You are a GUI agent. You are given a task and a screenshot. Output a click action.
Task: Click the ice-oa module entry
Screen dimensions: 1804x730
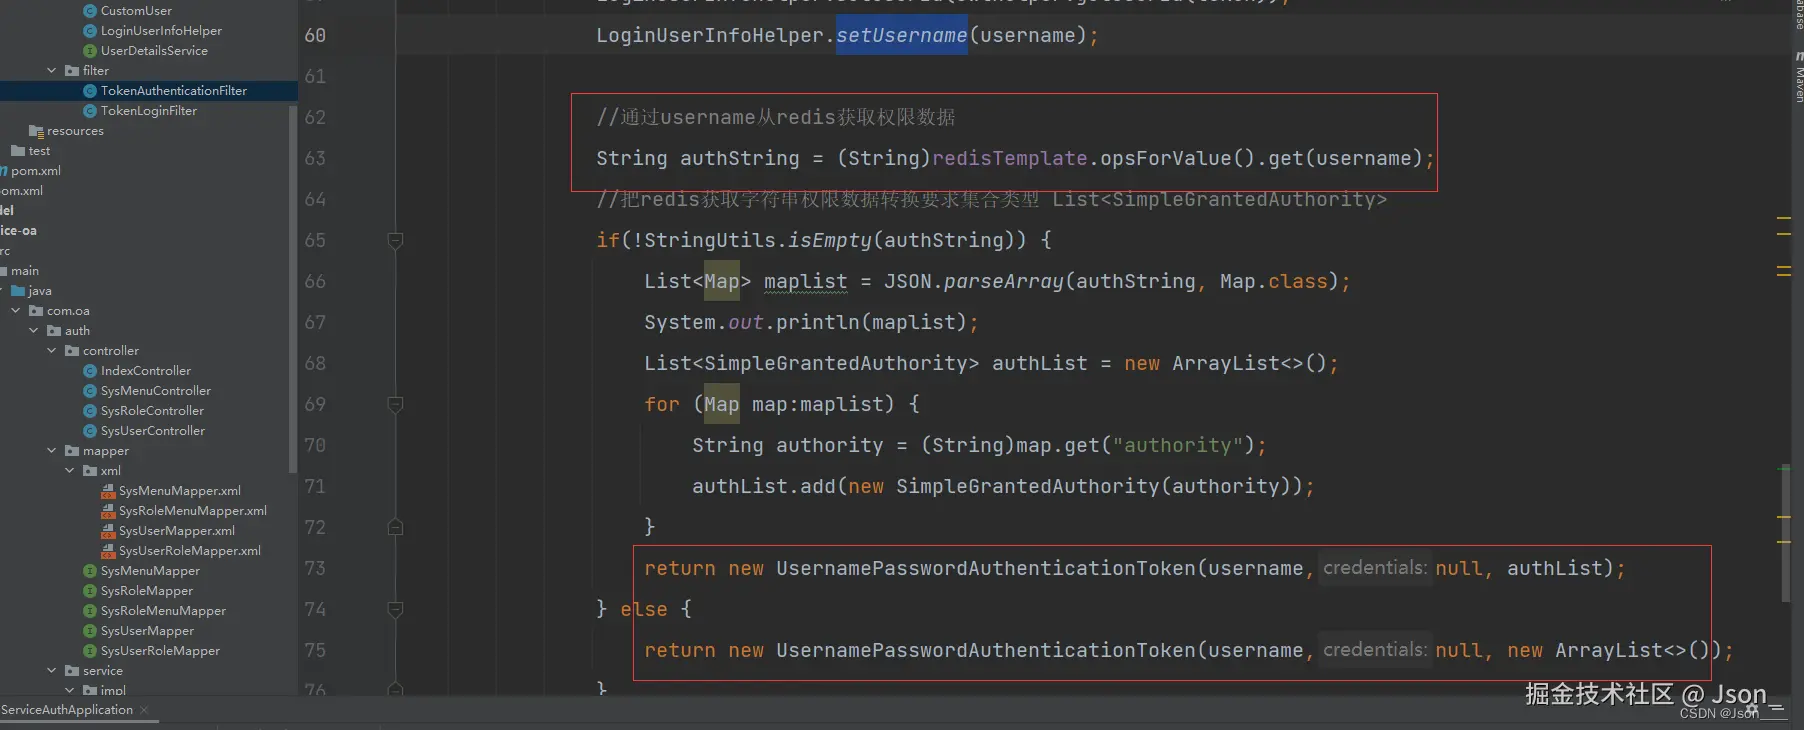[19, 231]
